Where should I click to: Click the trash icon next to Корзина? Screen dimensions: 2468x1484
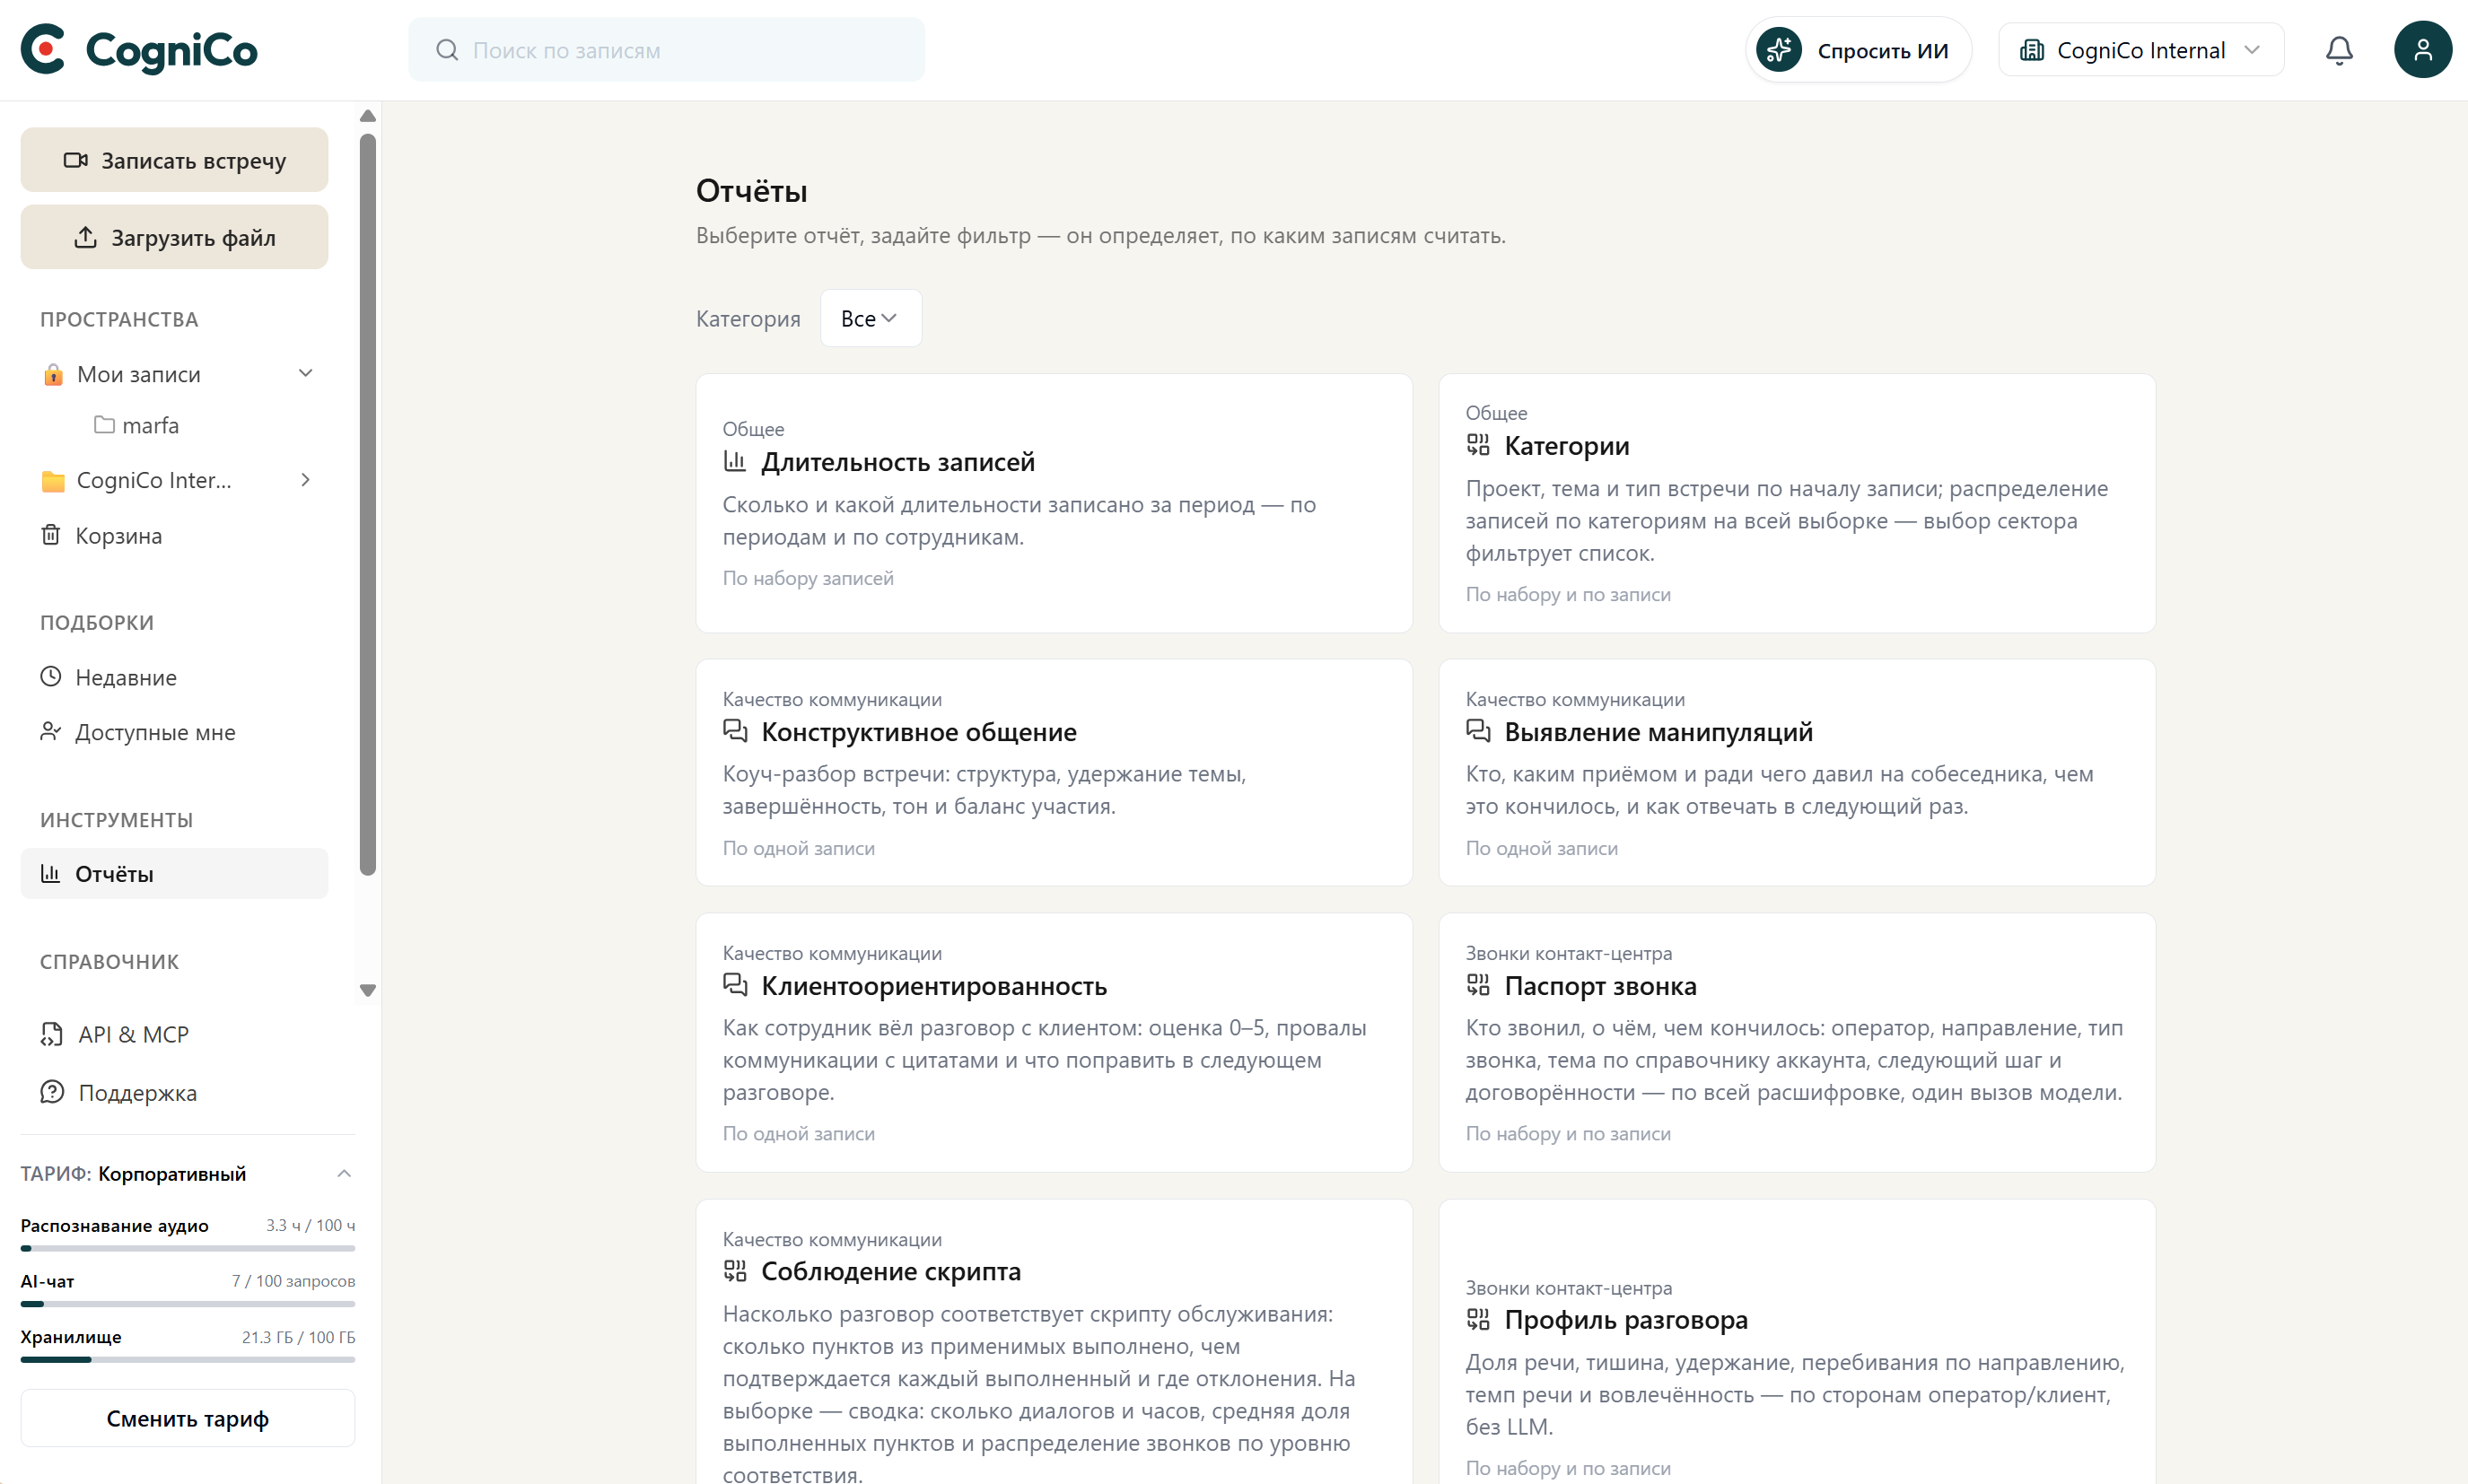click(51, 535)
